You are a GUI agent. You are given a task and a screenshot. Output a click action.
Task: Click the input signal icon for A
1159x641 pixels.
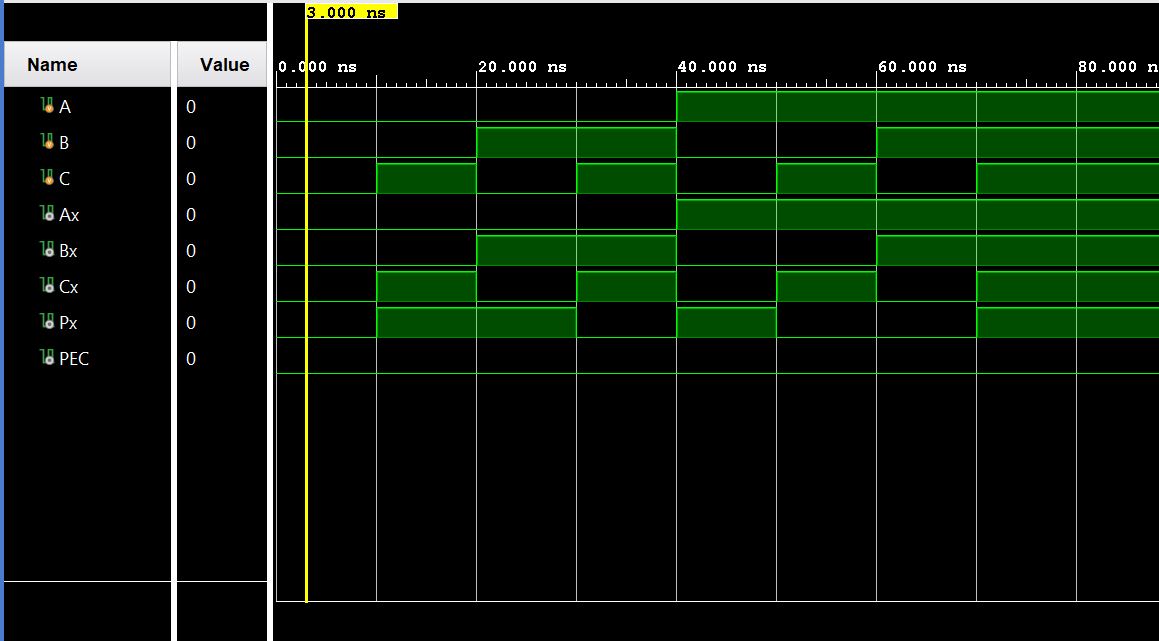47,106
